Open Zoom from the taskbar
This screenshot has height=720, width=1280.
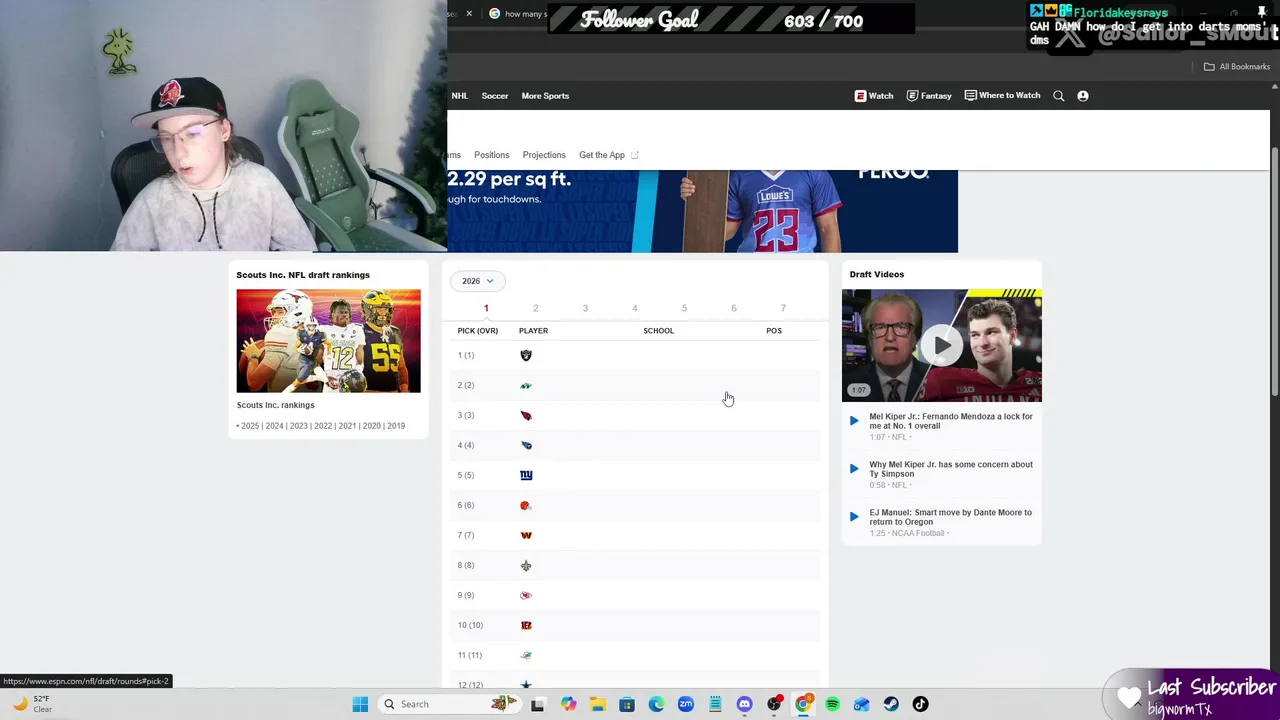[686, 704]
